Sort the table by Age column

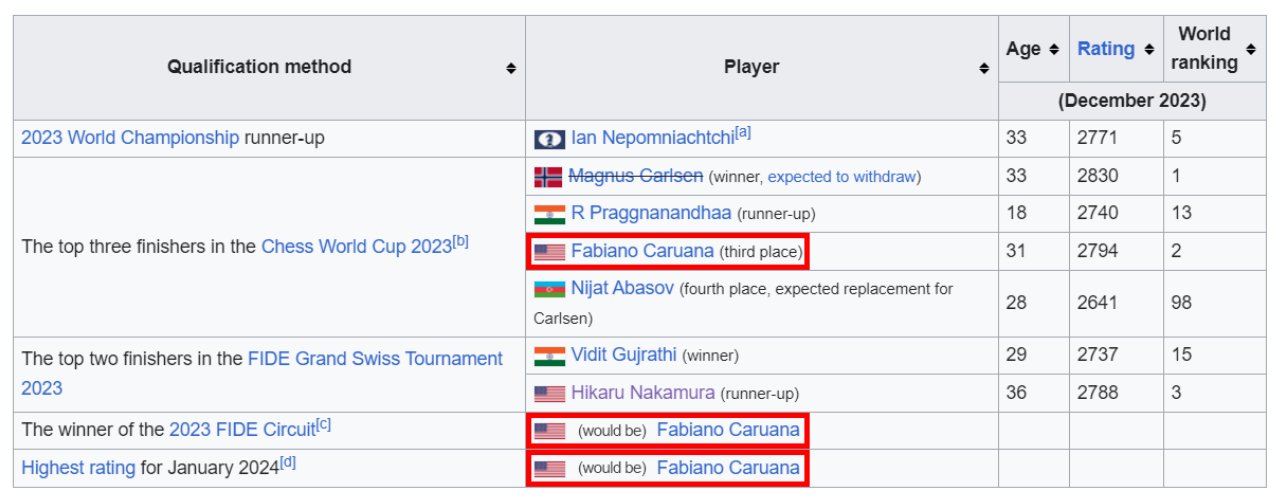pos(1054,49)
